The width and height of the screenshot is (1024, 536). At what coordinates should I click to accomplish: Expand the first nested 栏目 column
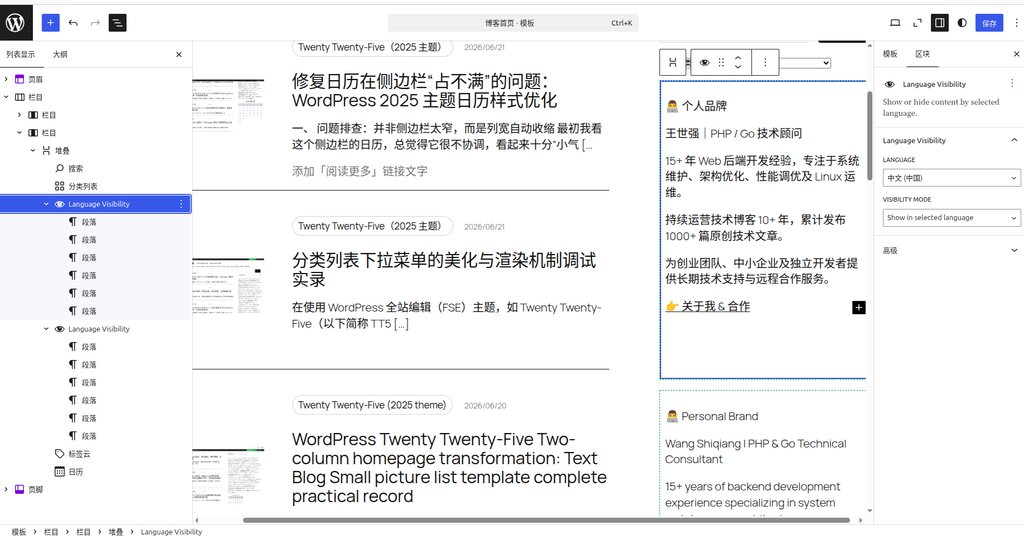click(x=20, y=114)
